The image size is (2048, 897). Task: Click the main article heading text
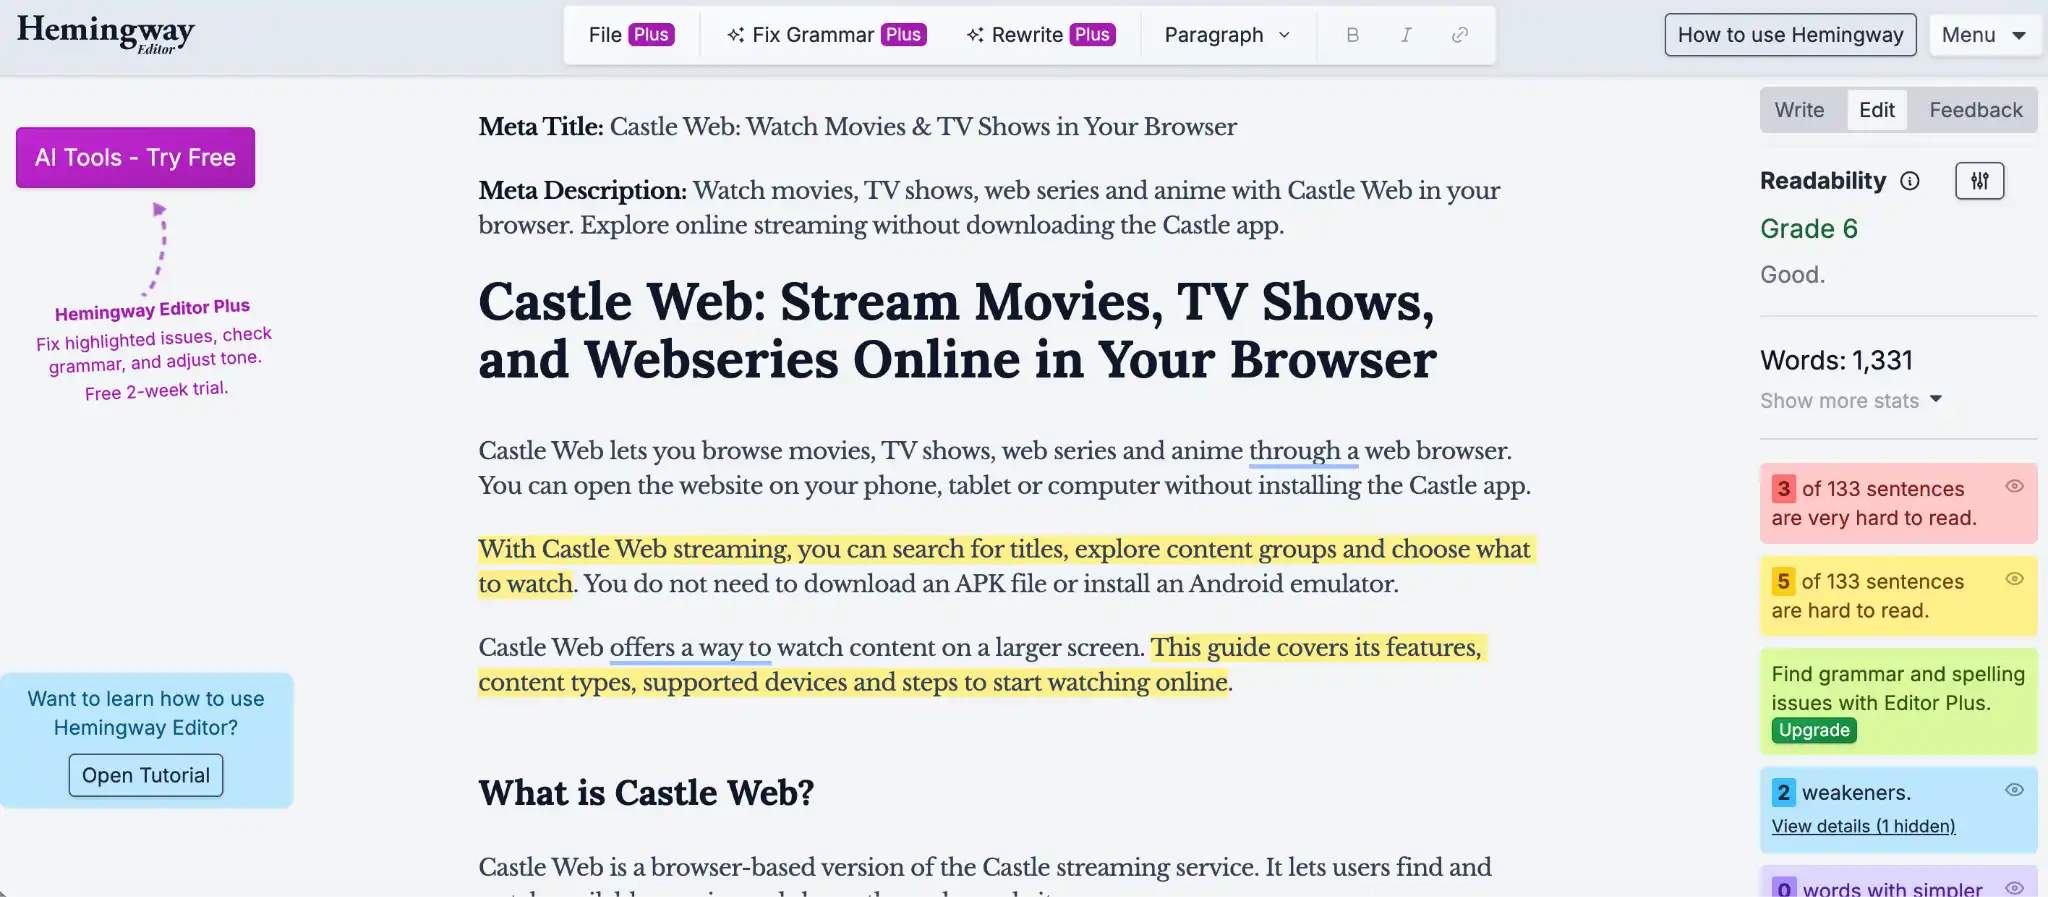(957, 331)
